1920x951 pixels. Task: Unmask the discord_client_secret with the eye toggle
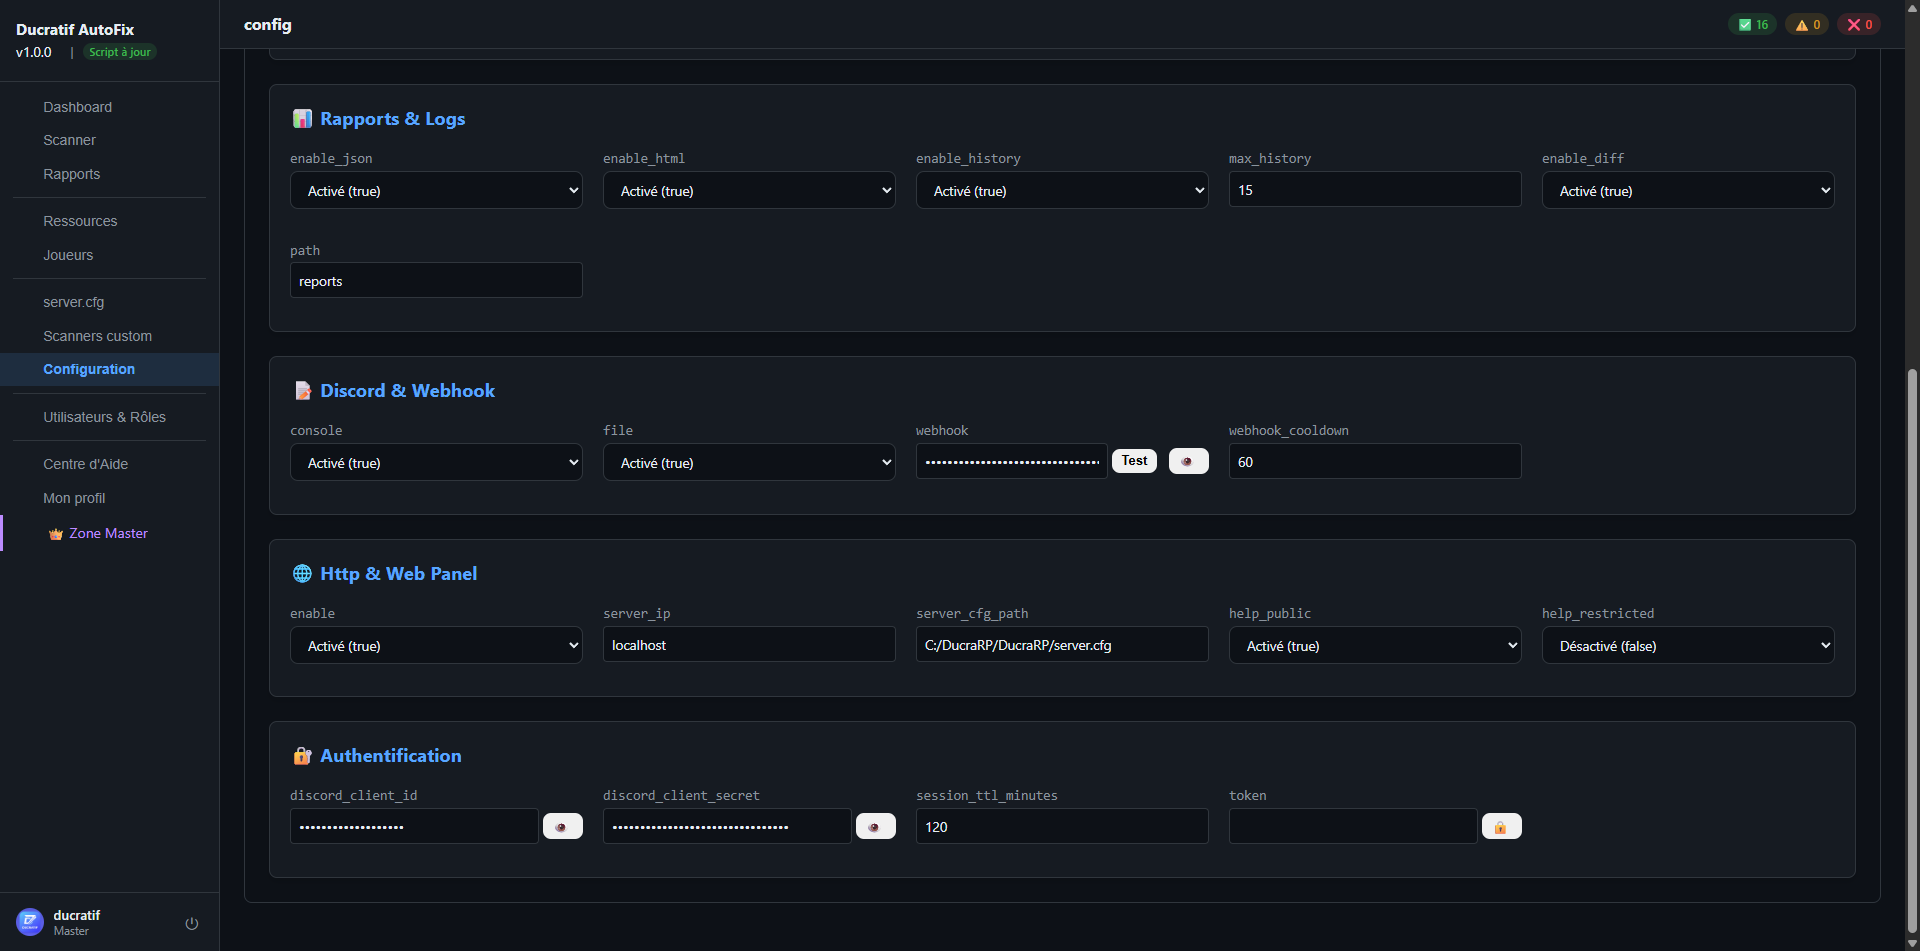click(x=875, y=826)
